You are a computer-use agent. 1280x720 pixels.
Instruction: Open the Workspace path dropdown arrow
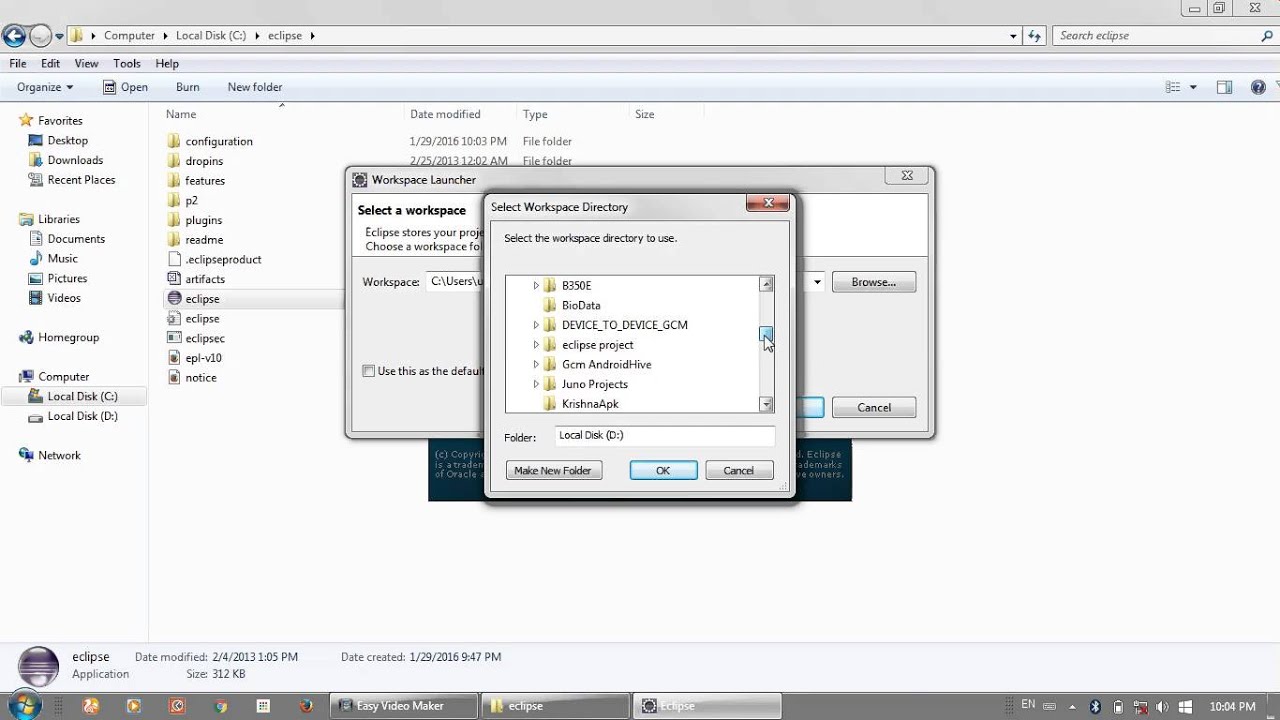point(817,282)
